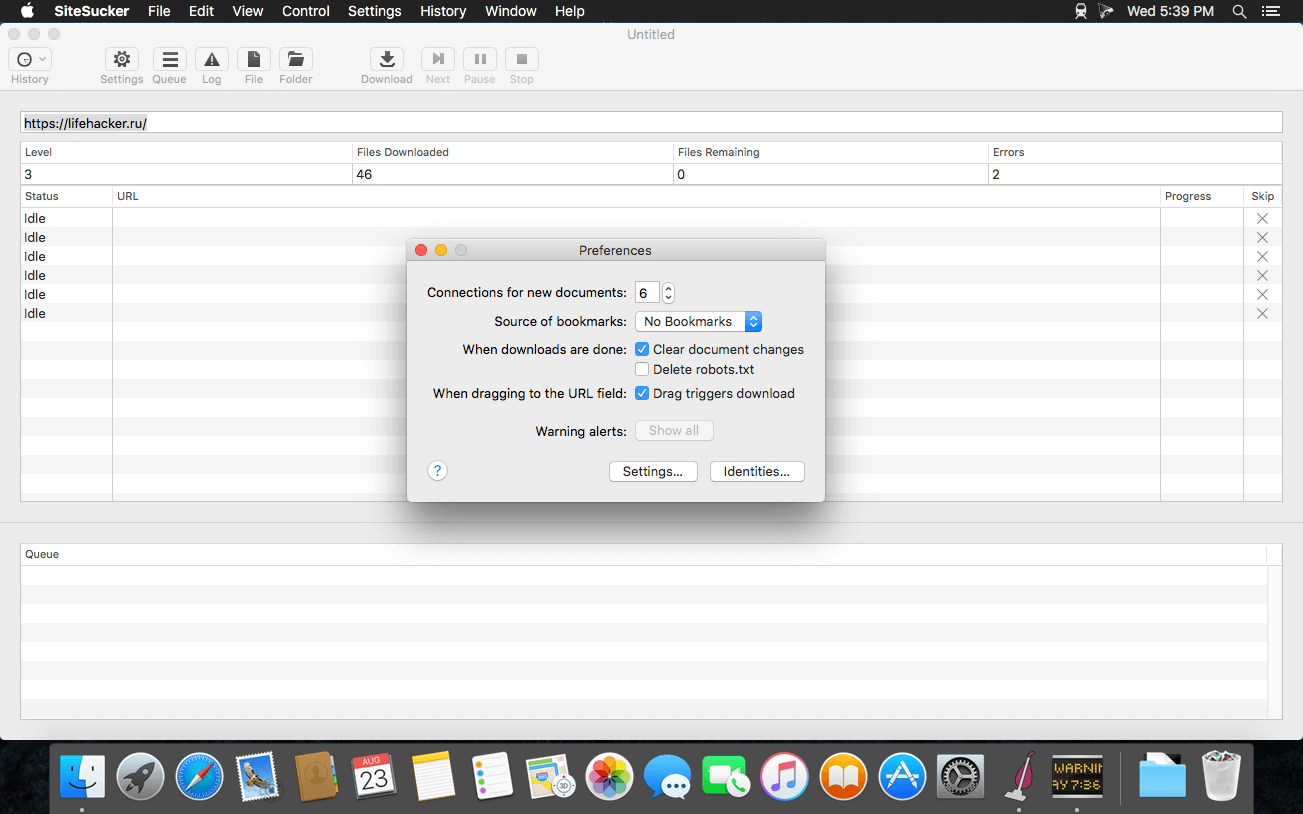Screen dimensions: 1303x814
Task: Disable Drag triggers download checkbox
Action: click(642, 393)
